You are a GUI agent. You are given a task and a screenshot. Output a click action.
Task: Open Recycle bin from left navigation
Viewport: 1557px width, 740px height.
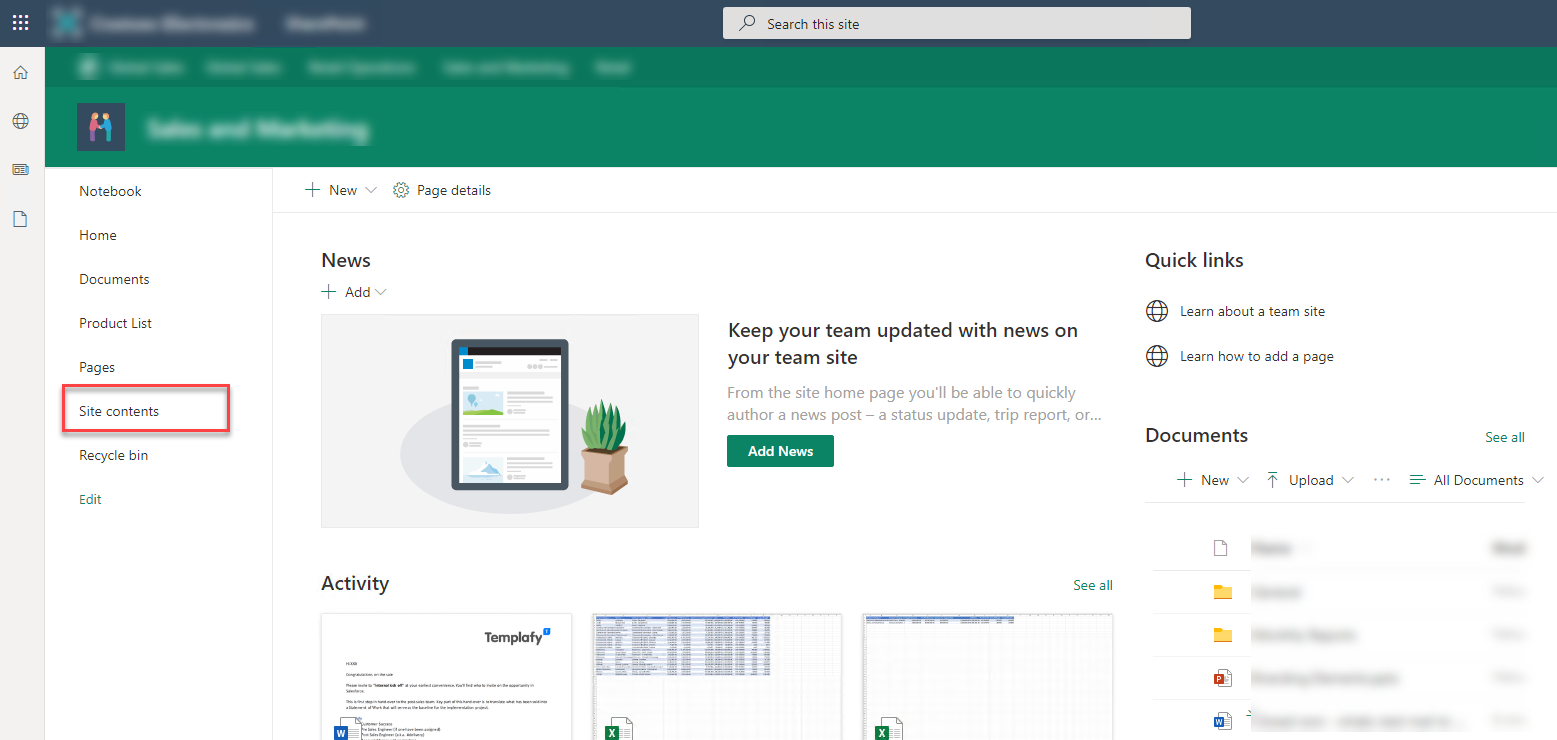click(x=114, y=455)
